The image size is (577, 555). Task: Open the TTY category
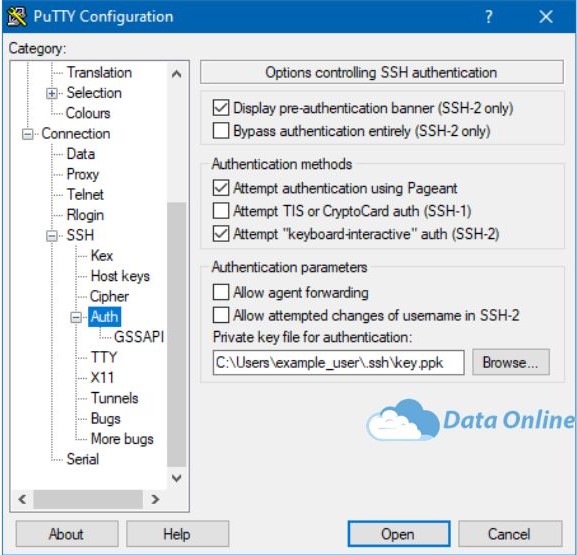(x=104, y=357)
